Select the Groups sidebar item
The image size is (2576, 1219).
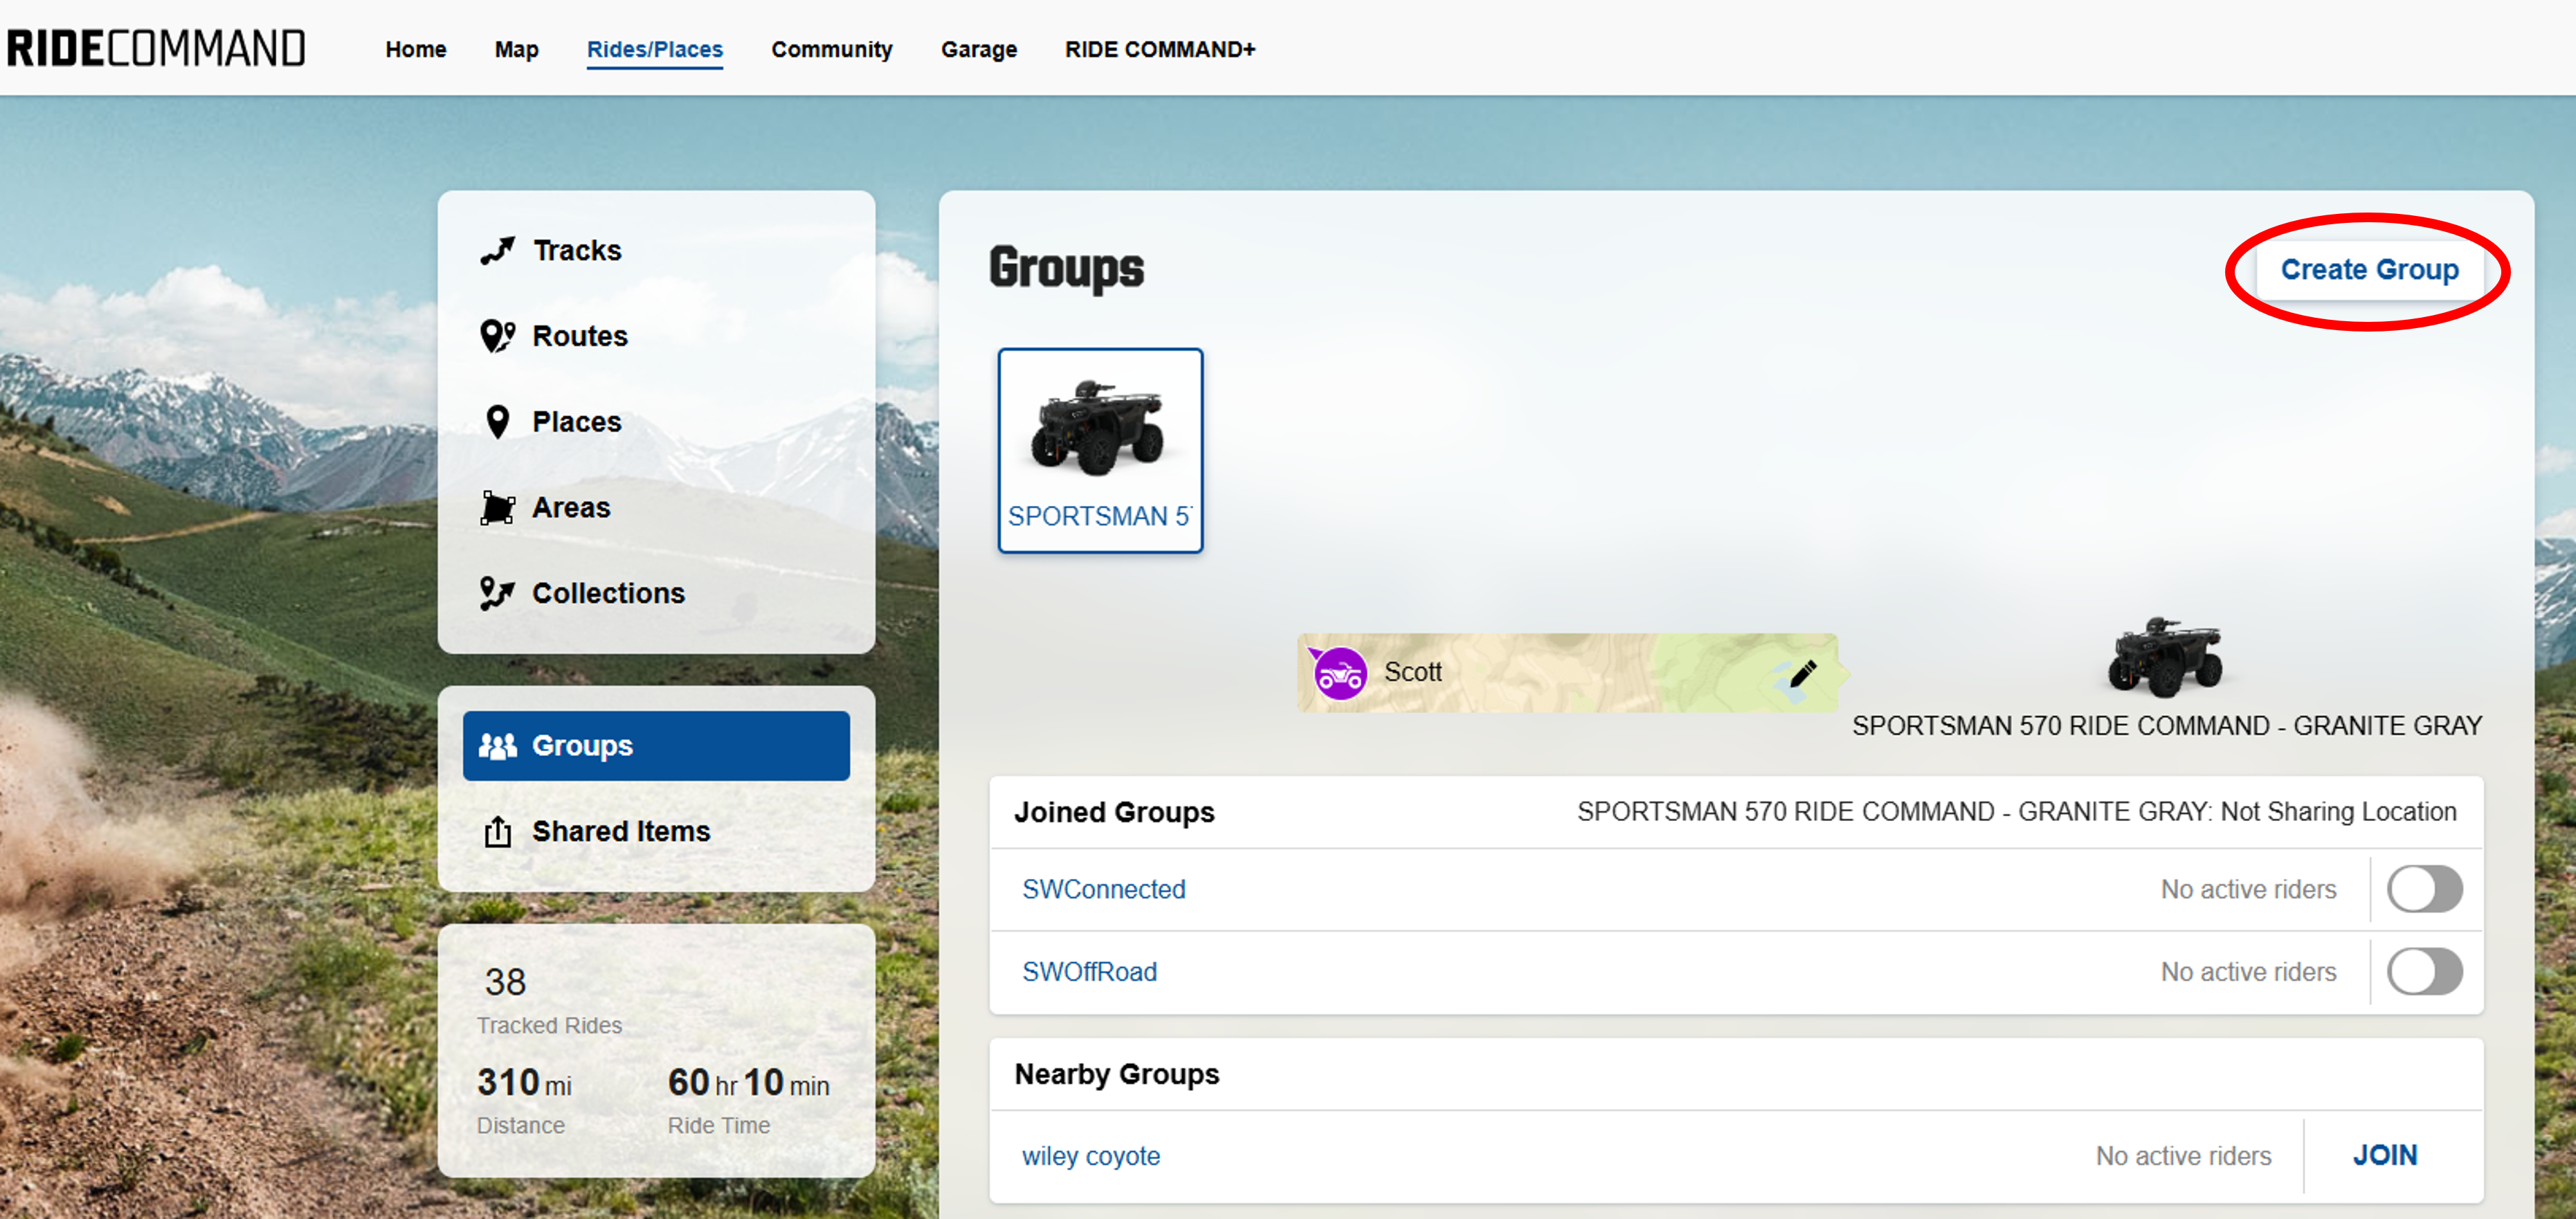pos(656,745)
